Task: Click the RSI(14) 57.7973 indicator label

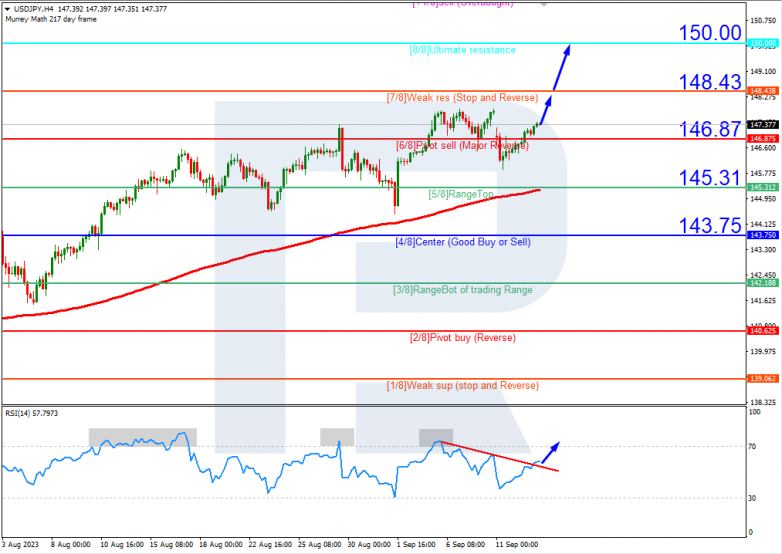Action: (x=31, y=413)
